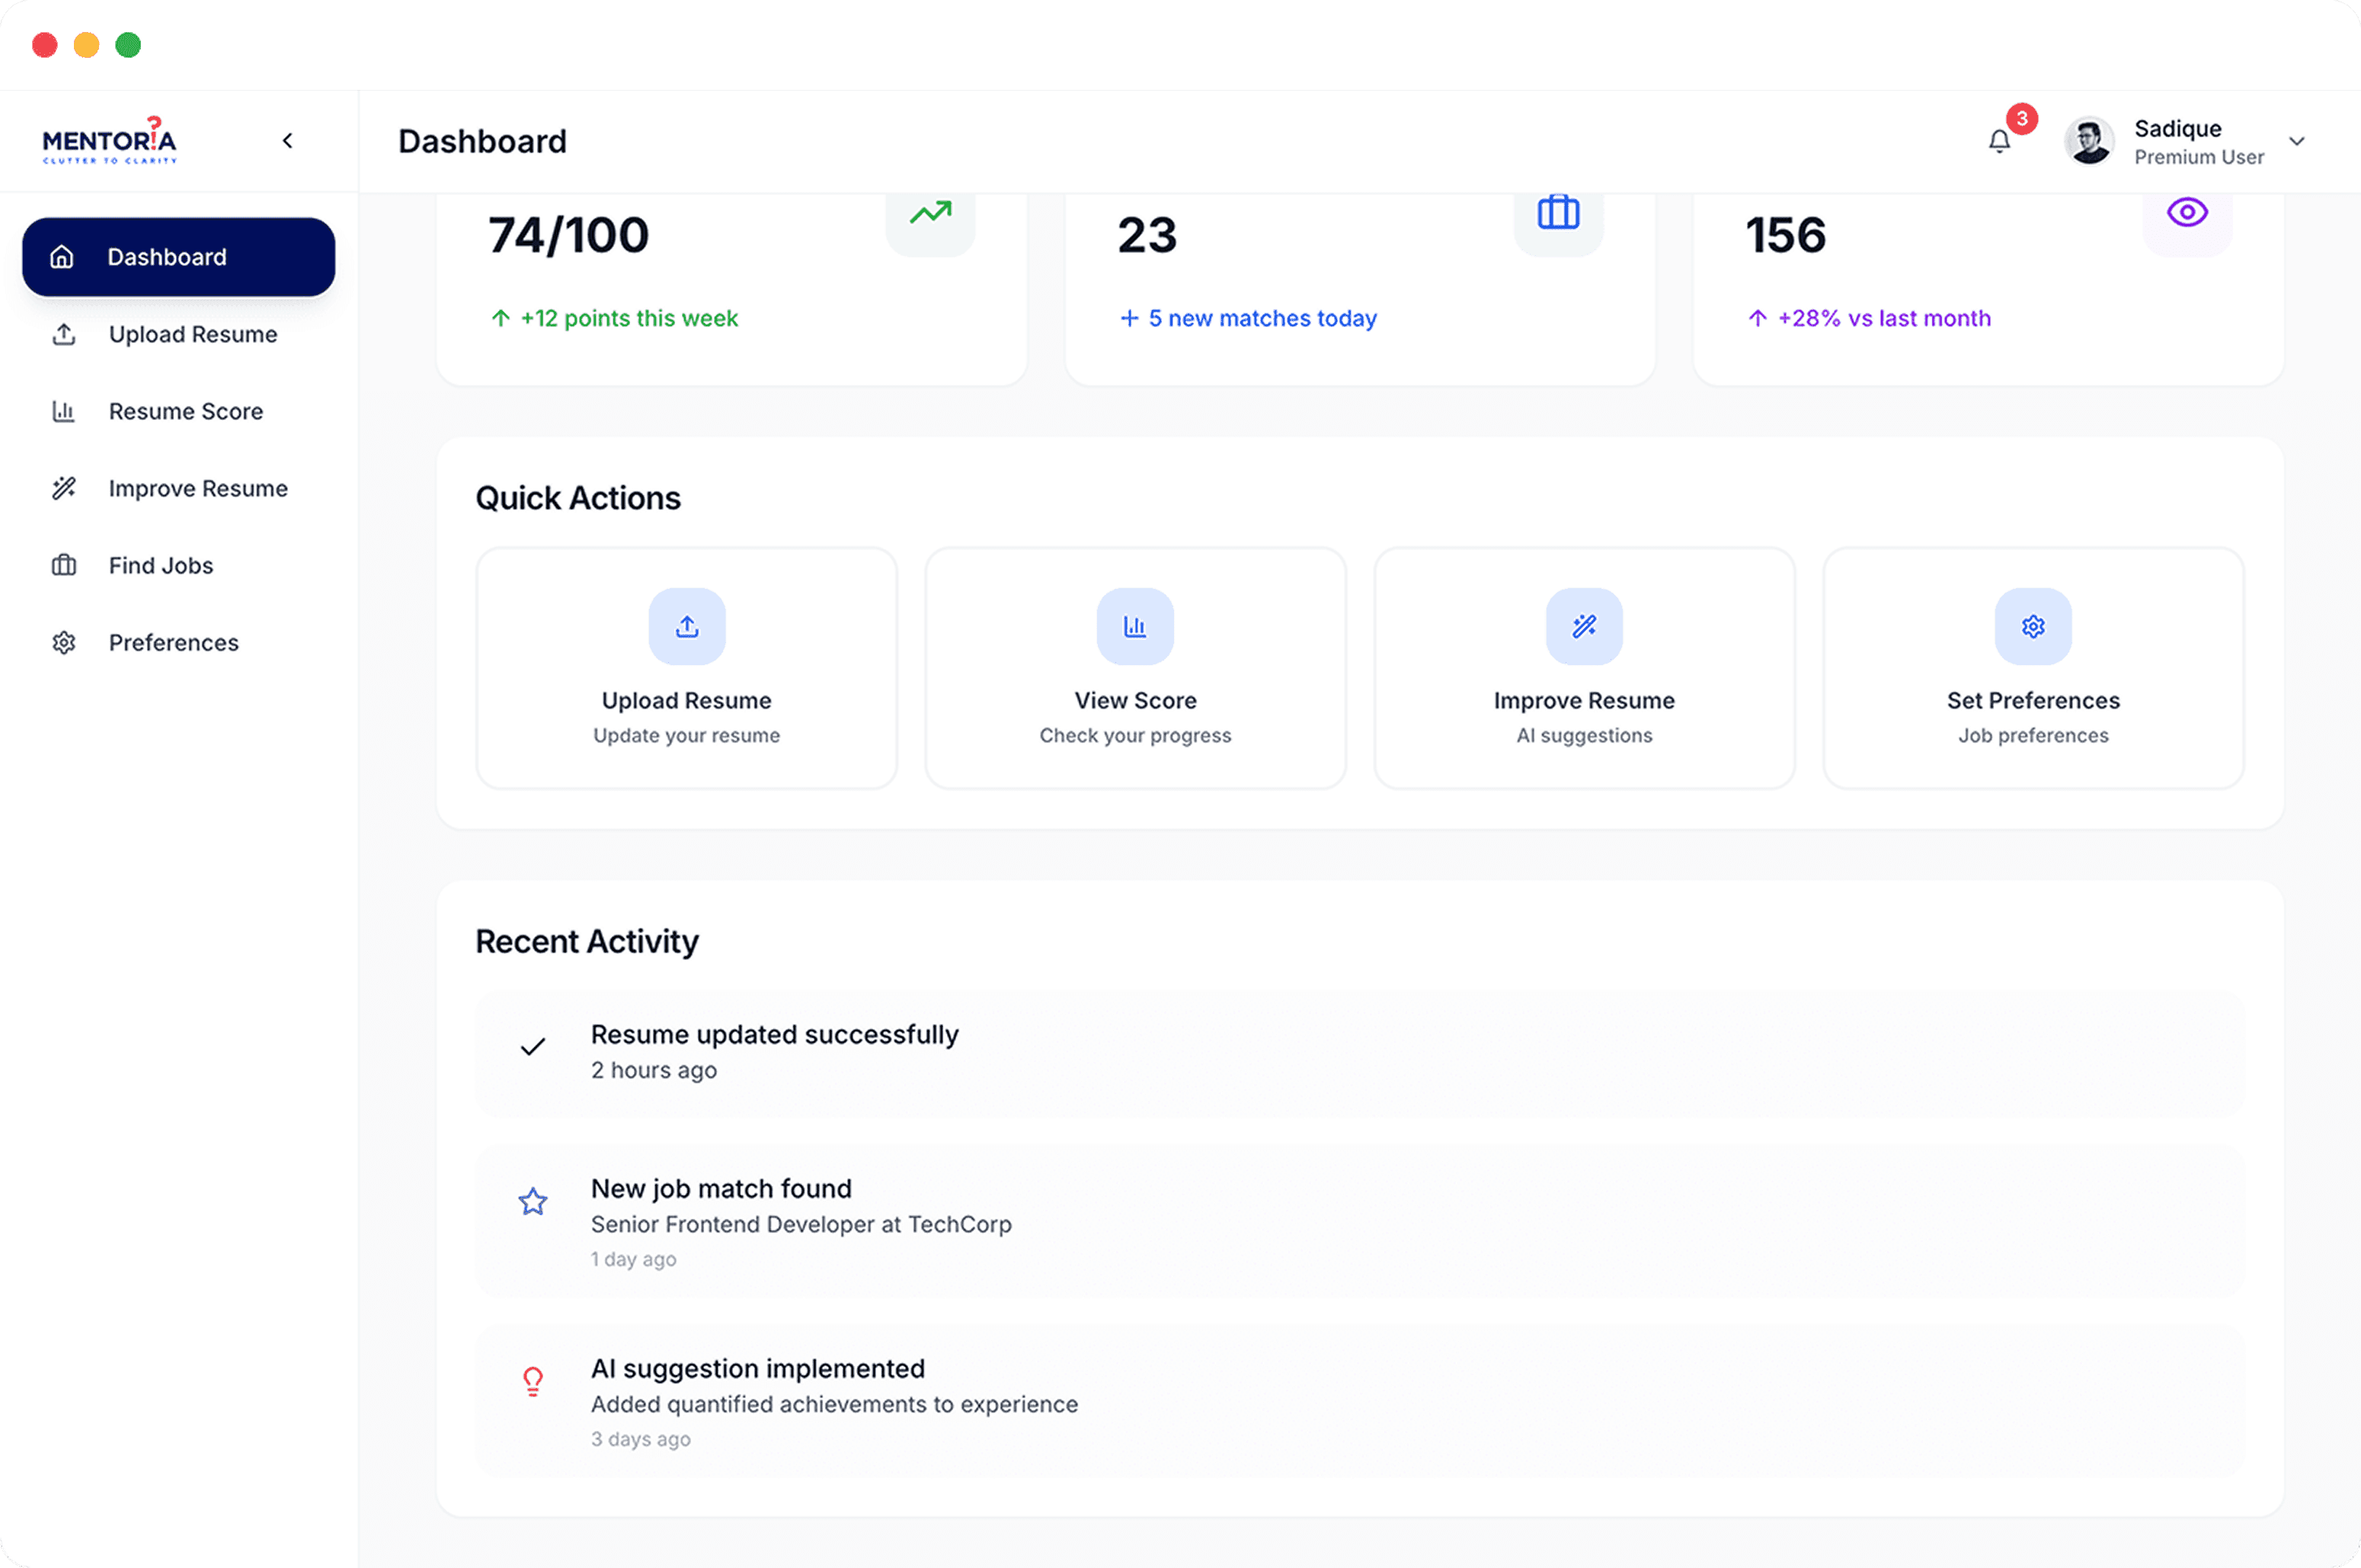Click the lightbulb icon beside AI suggestion
Viewport: 2361px width, 1568px height.
click(x=533, y=1381)
